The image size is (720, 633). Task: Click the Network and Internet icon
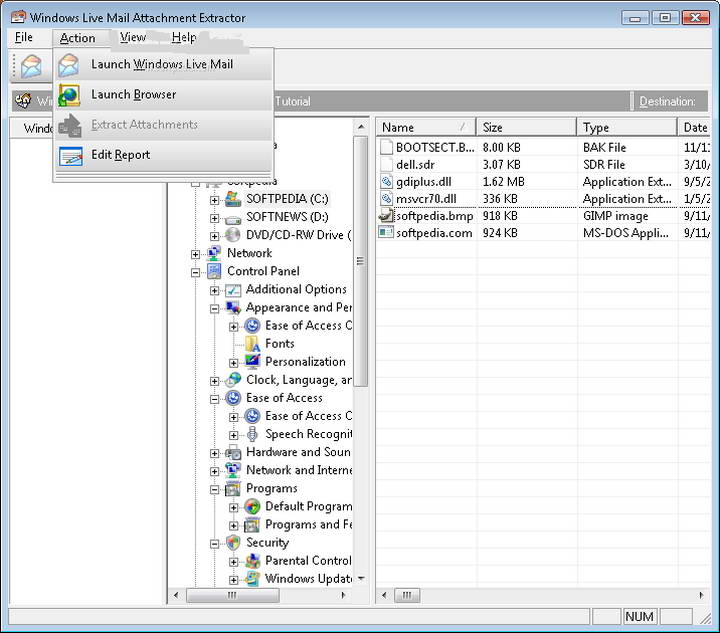pyautogui.click(x=233, y=471)
